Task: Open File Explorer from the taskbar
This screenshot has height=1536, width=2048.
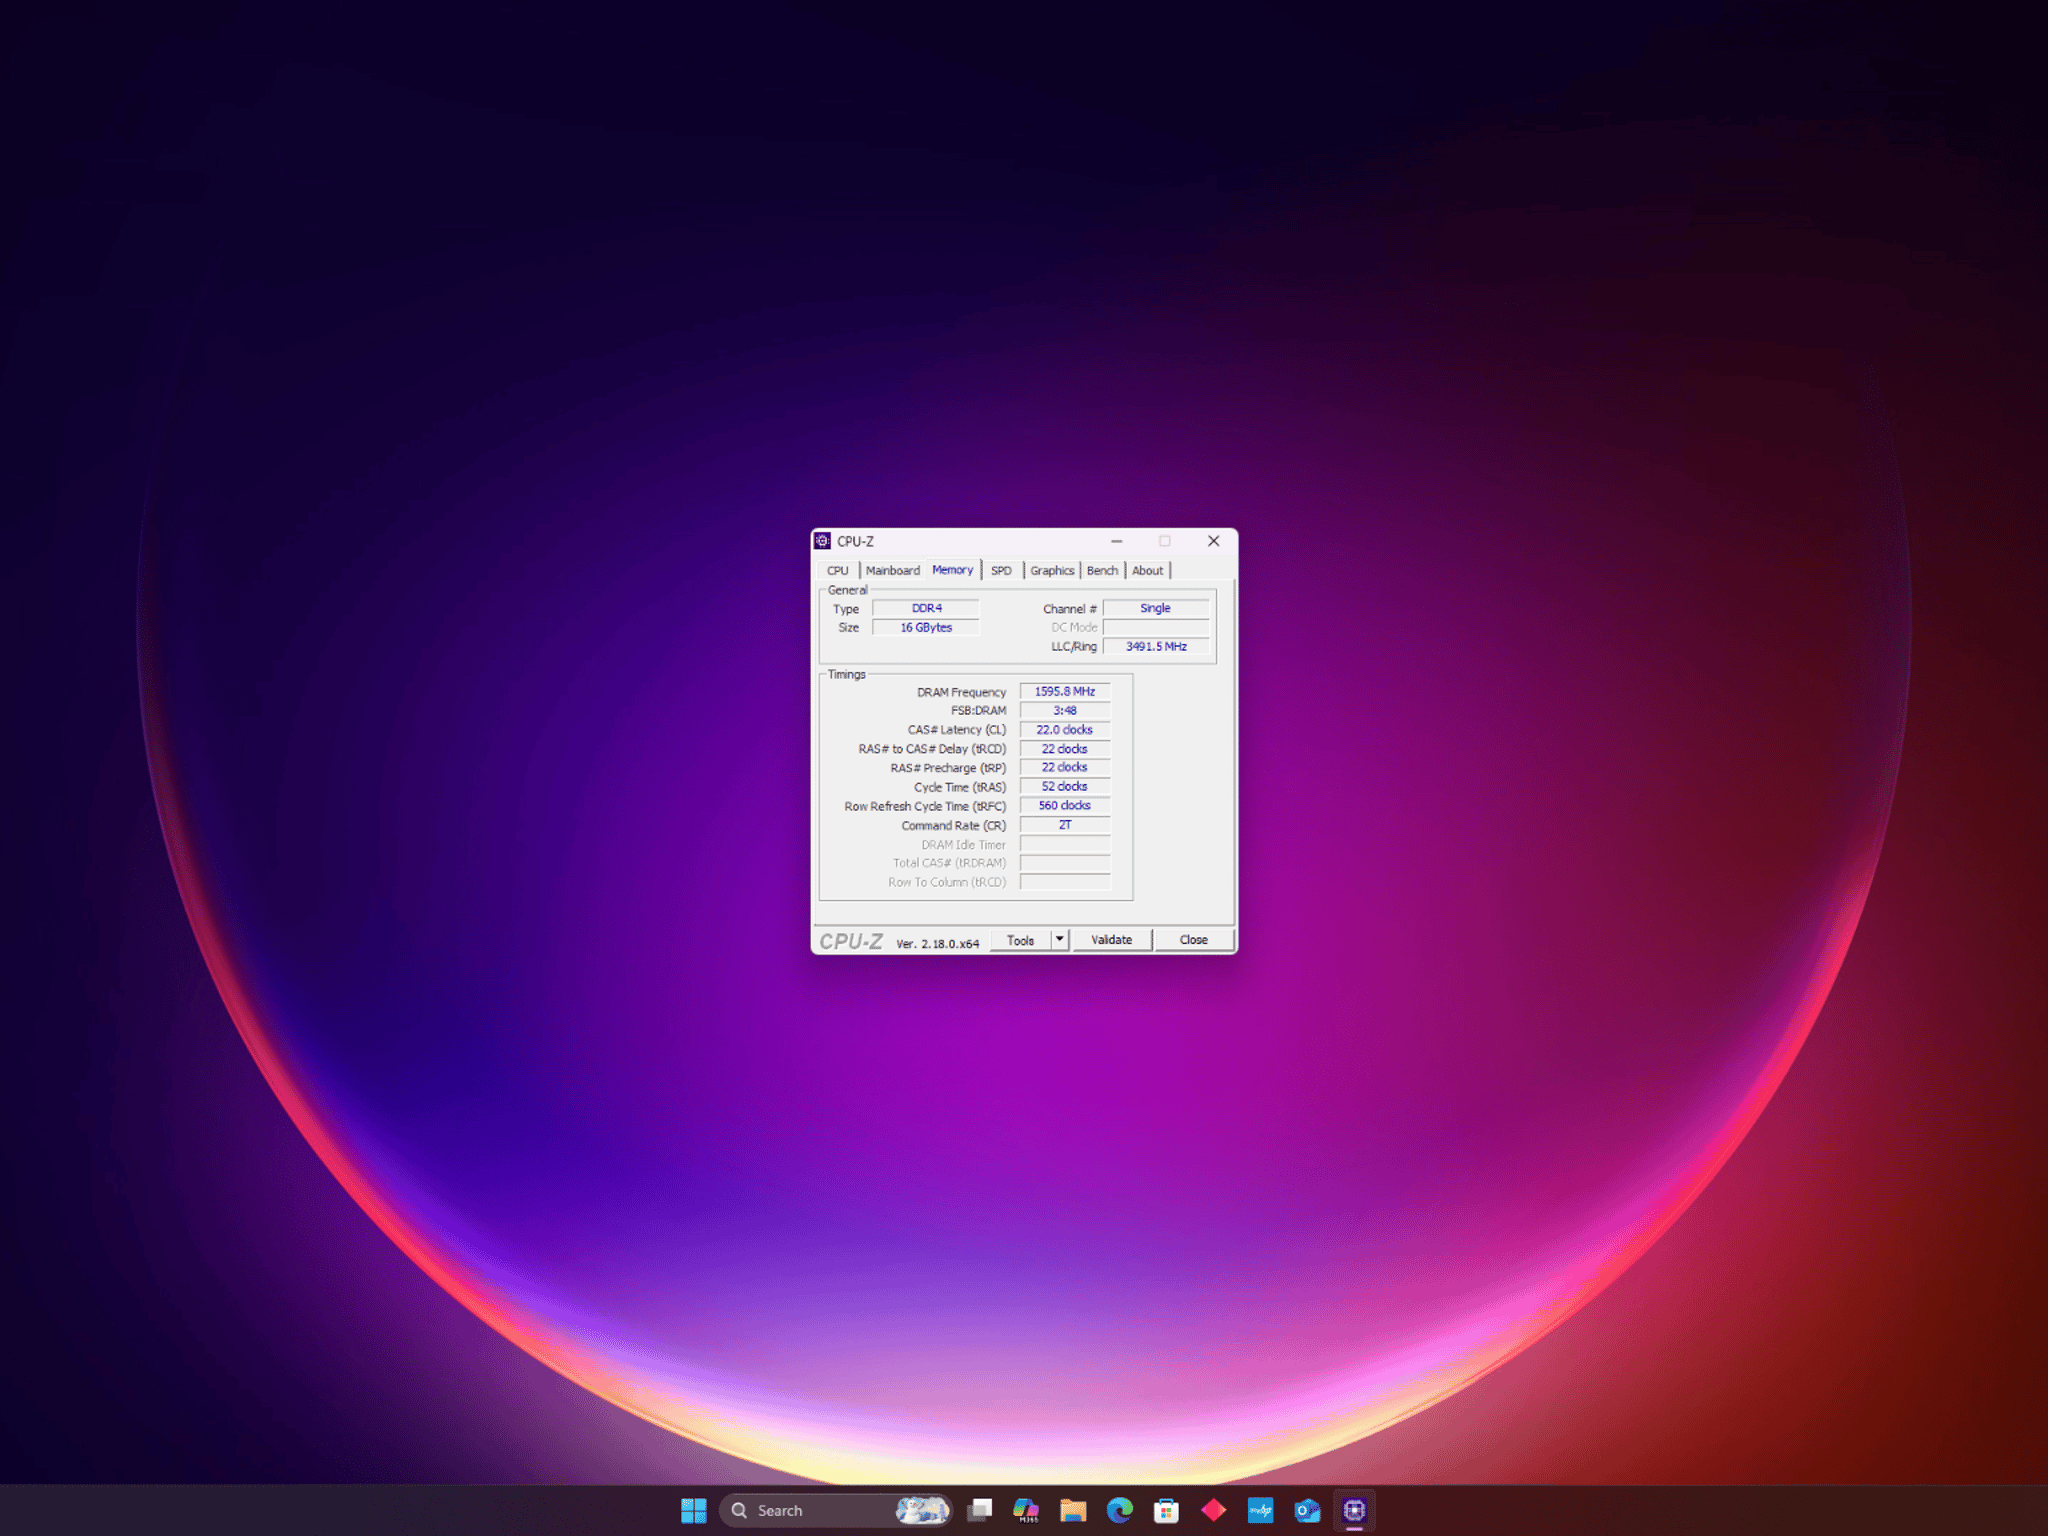Action: tap(1073, 1510)
